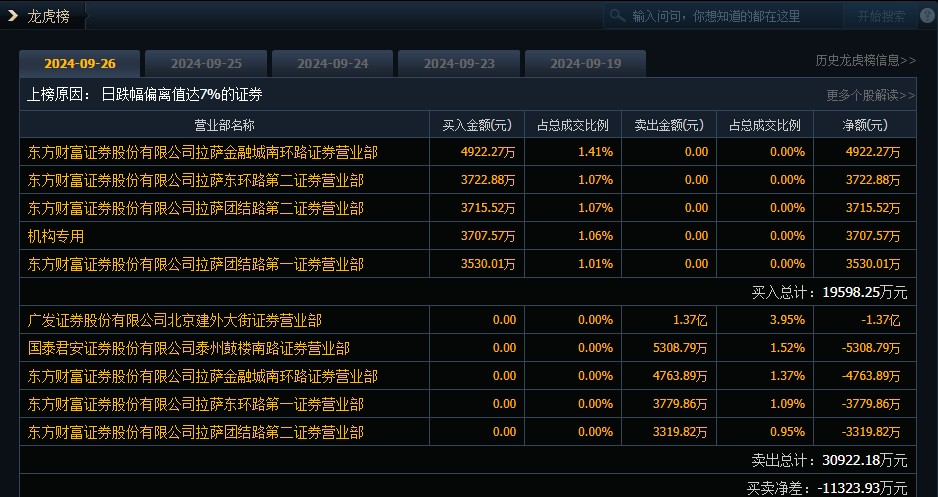Open buy-side 拉萨团结路第二证券营业部 with 3715.52万
This screenshot has width=938, height=497.
pyautogui.click(x=195, y=208)
